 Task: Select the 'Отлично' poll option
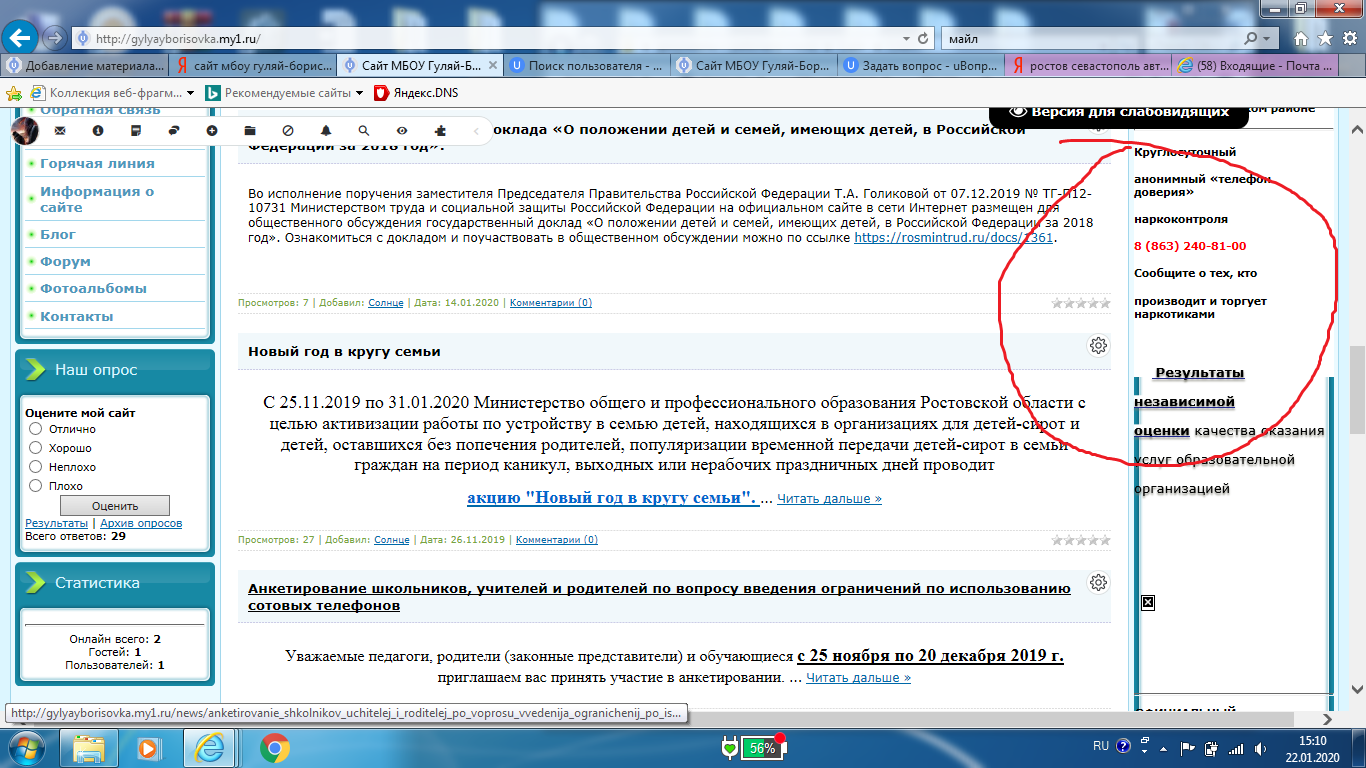[36, 429]
